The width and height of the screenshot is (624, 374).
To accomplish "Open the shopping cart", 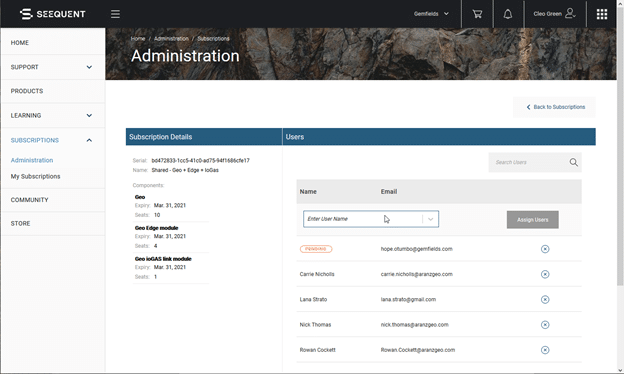I will click(477, 14).
